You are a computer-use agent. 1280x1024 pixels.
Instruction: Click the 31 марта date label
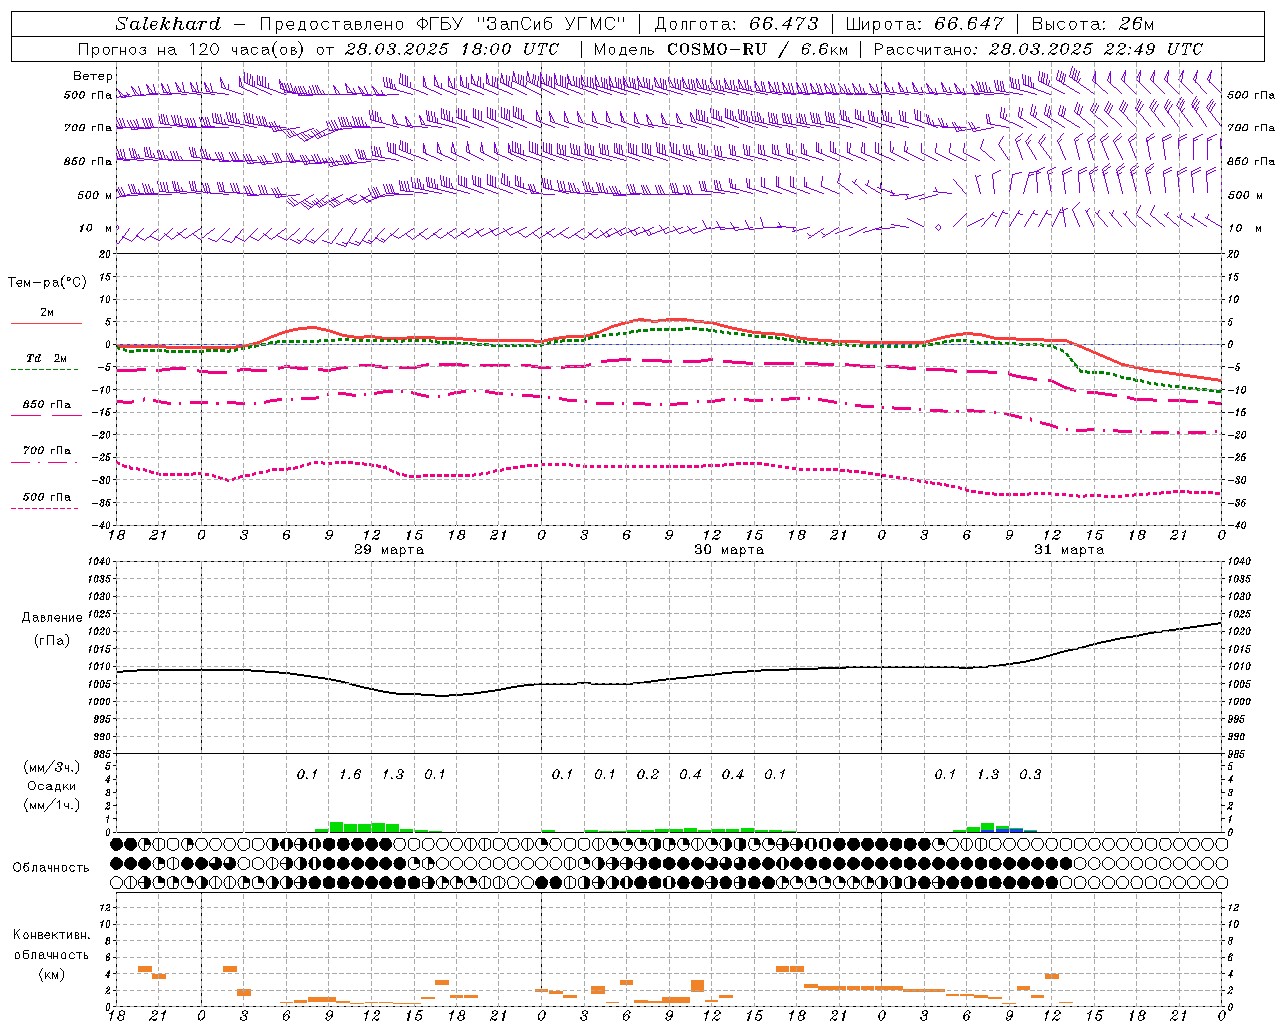pos(1069,550)
